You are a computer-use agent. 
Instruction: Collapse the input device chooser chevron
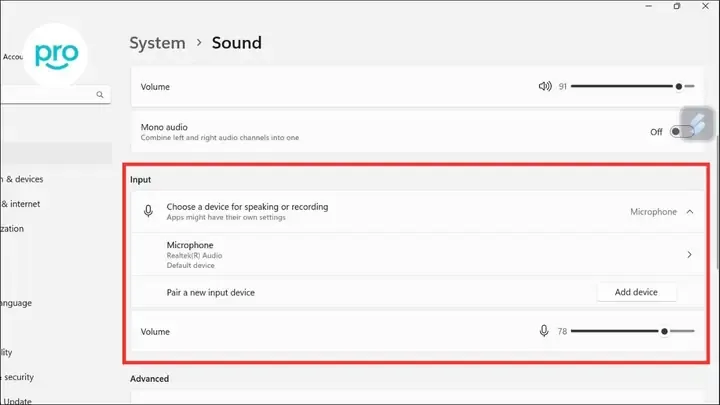[x=690, y=212]
